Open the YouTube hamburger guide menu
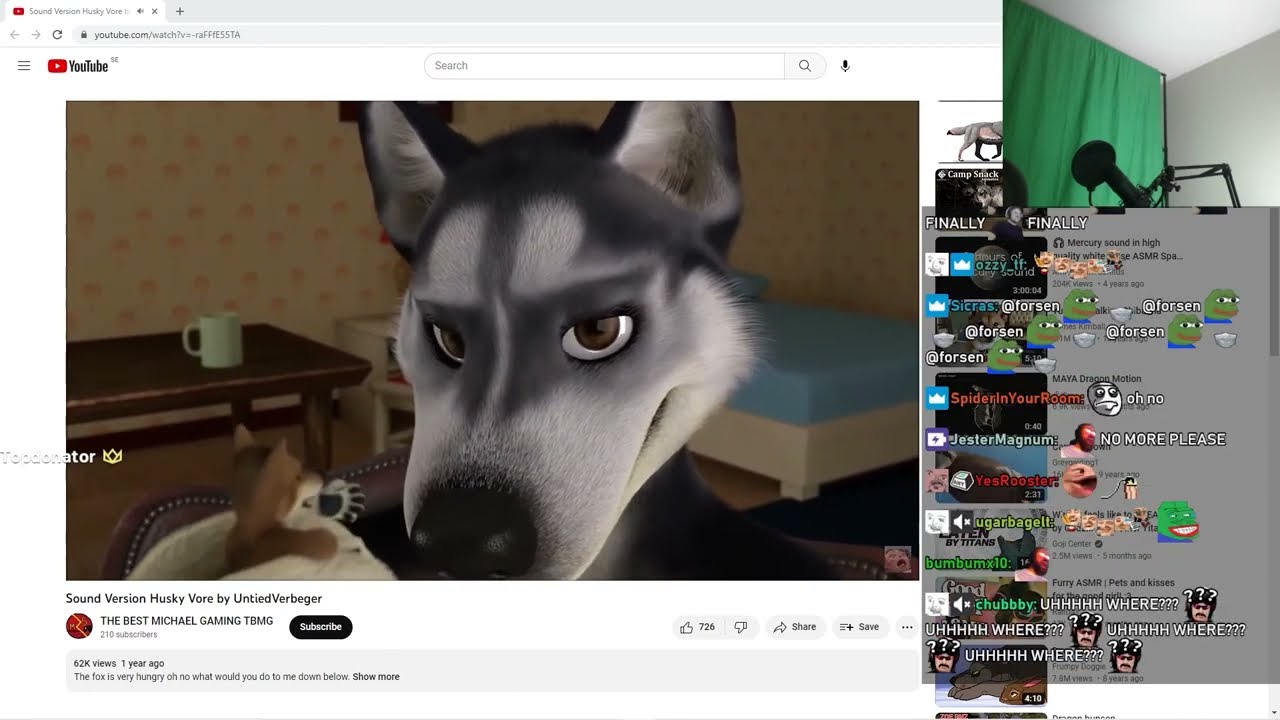The height and width of the screenshot is (720, 1280). [x=24, y=66]
